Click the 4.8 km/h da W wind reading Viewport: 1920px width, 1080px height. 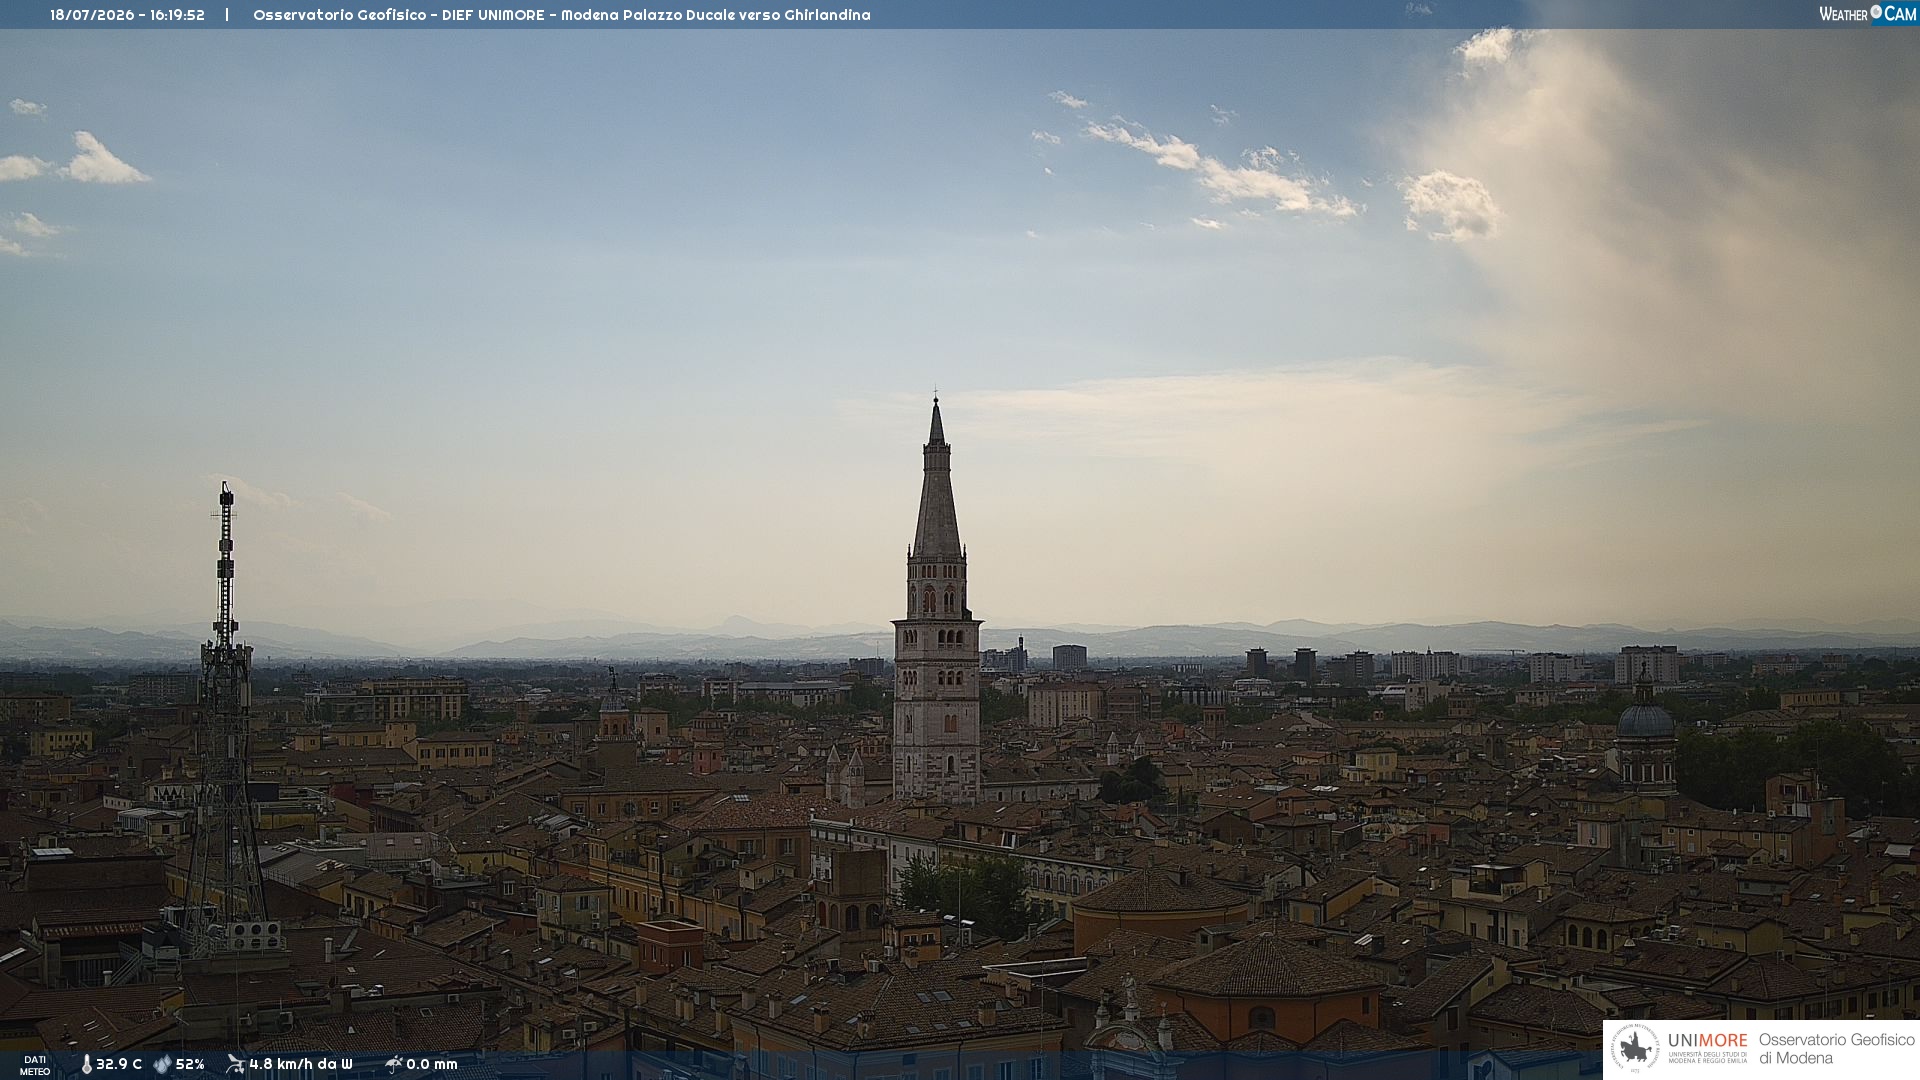(301, 1064)
